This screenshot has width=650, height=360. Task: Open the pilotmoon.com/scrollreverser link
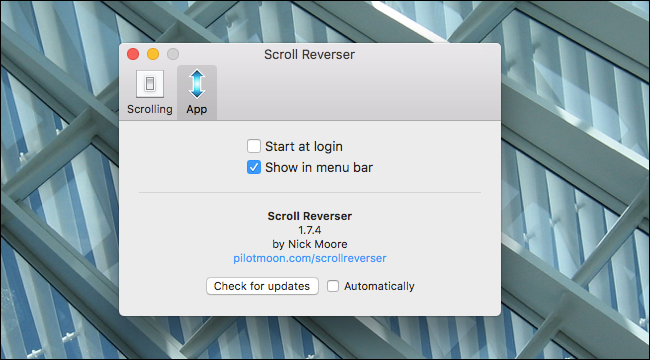point(310,258)
